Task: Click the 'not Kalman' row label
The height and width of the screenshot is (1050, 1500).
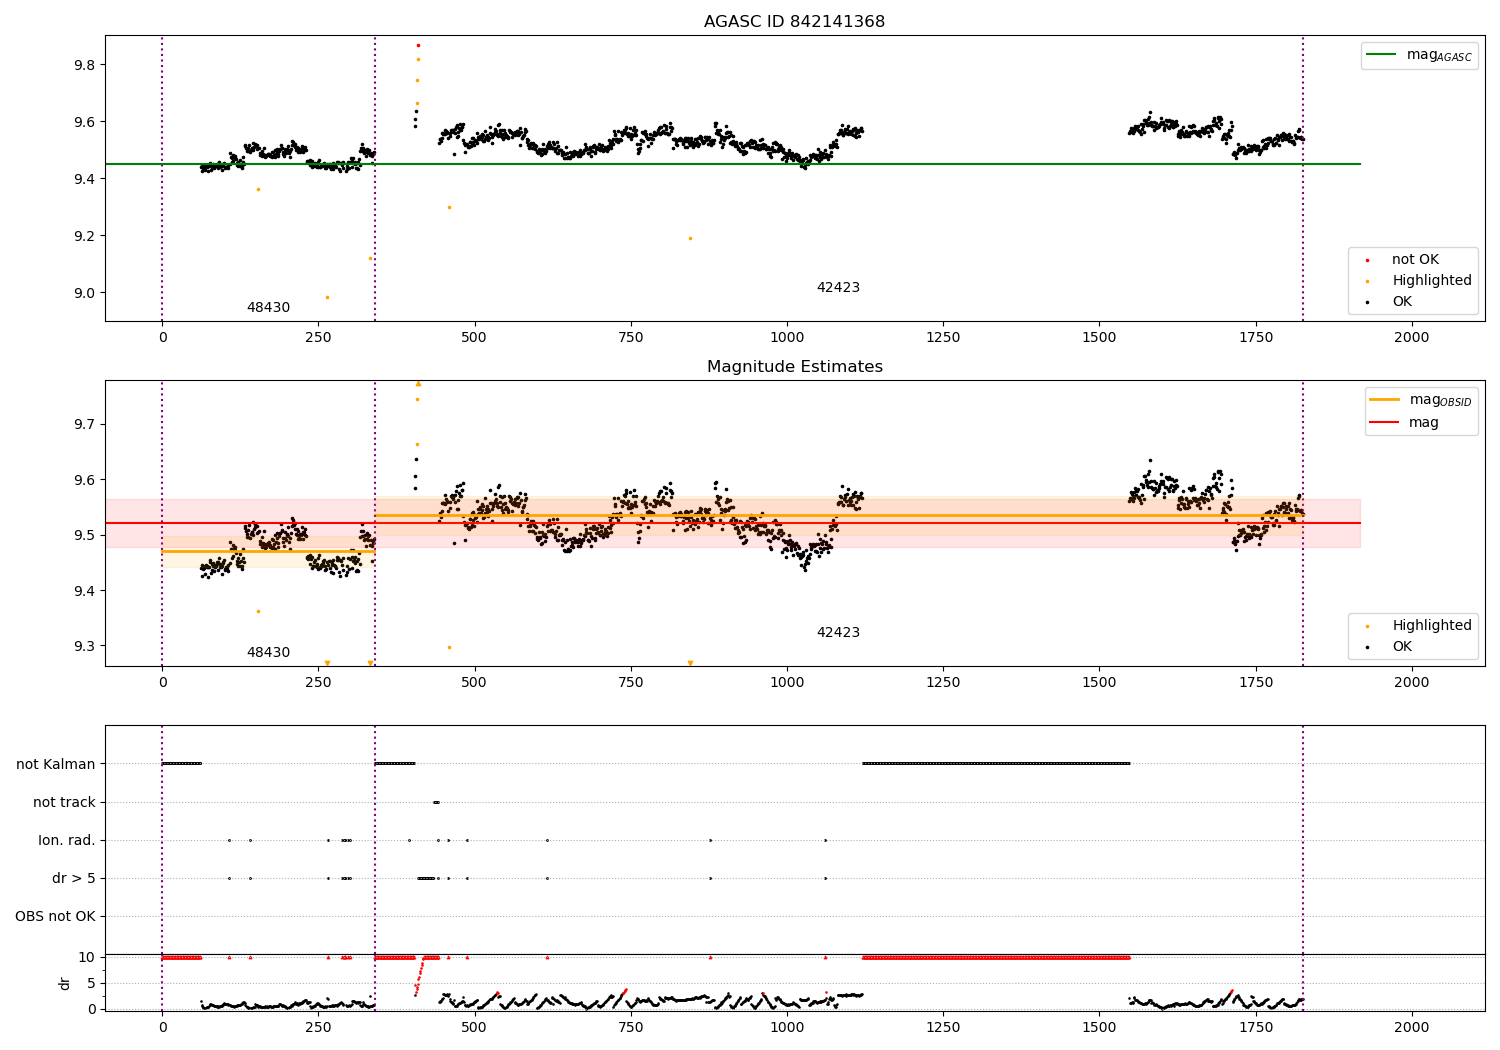Action: pos(56,765)
